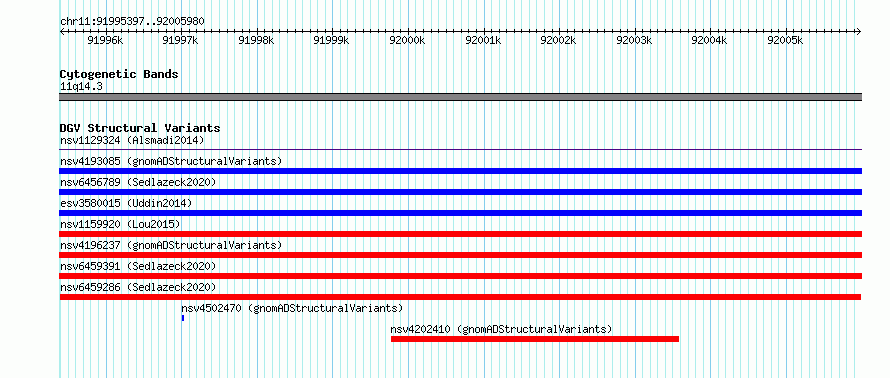Open variant label nsv1159920 (Lou2015)
Screen dimensions: 890x378
(120, 224)
